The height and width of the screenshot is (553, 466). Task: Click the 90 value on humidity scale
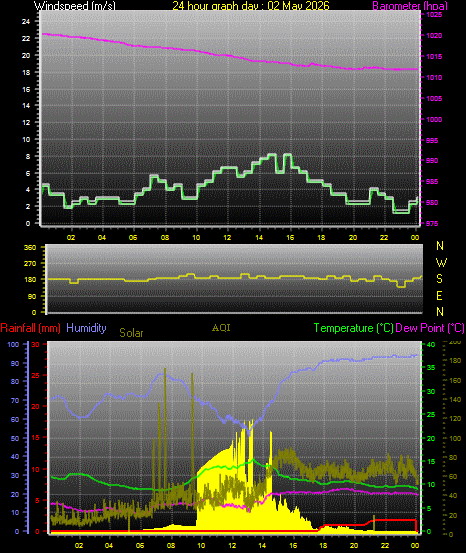point(15,364)
